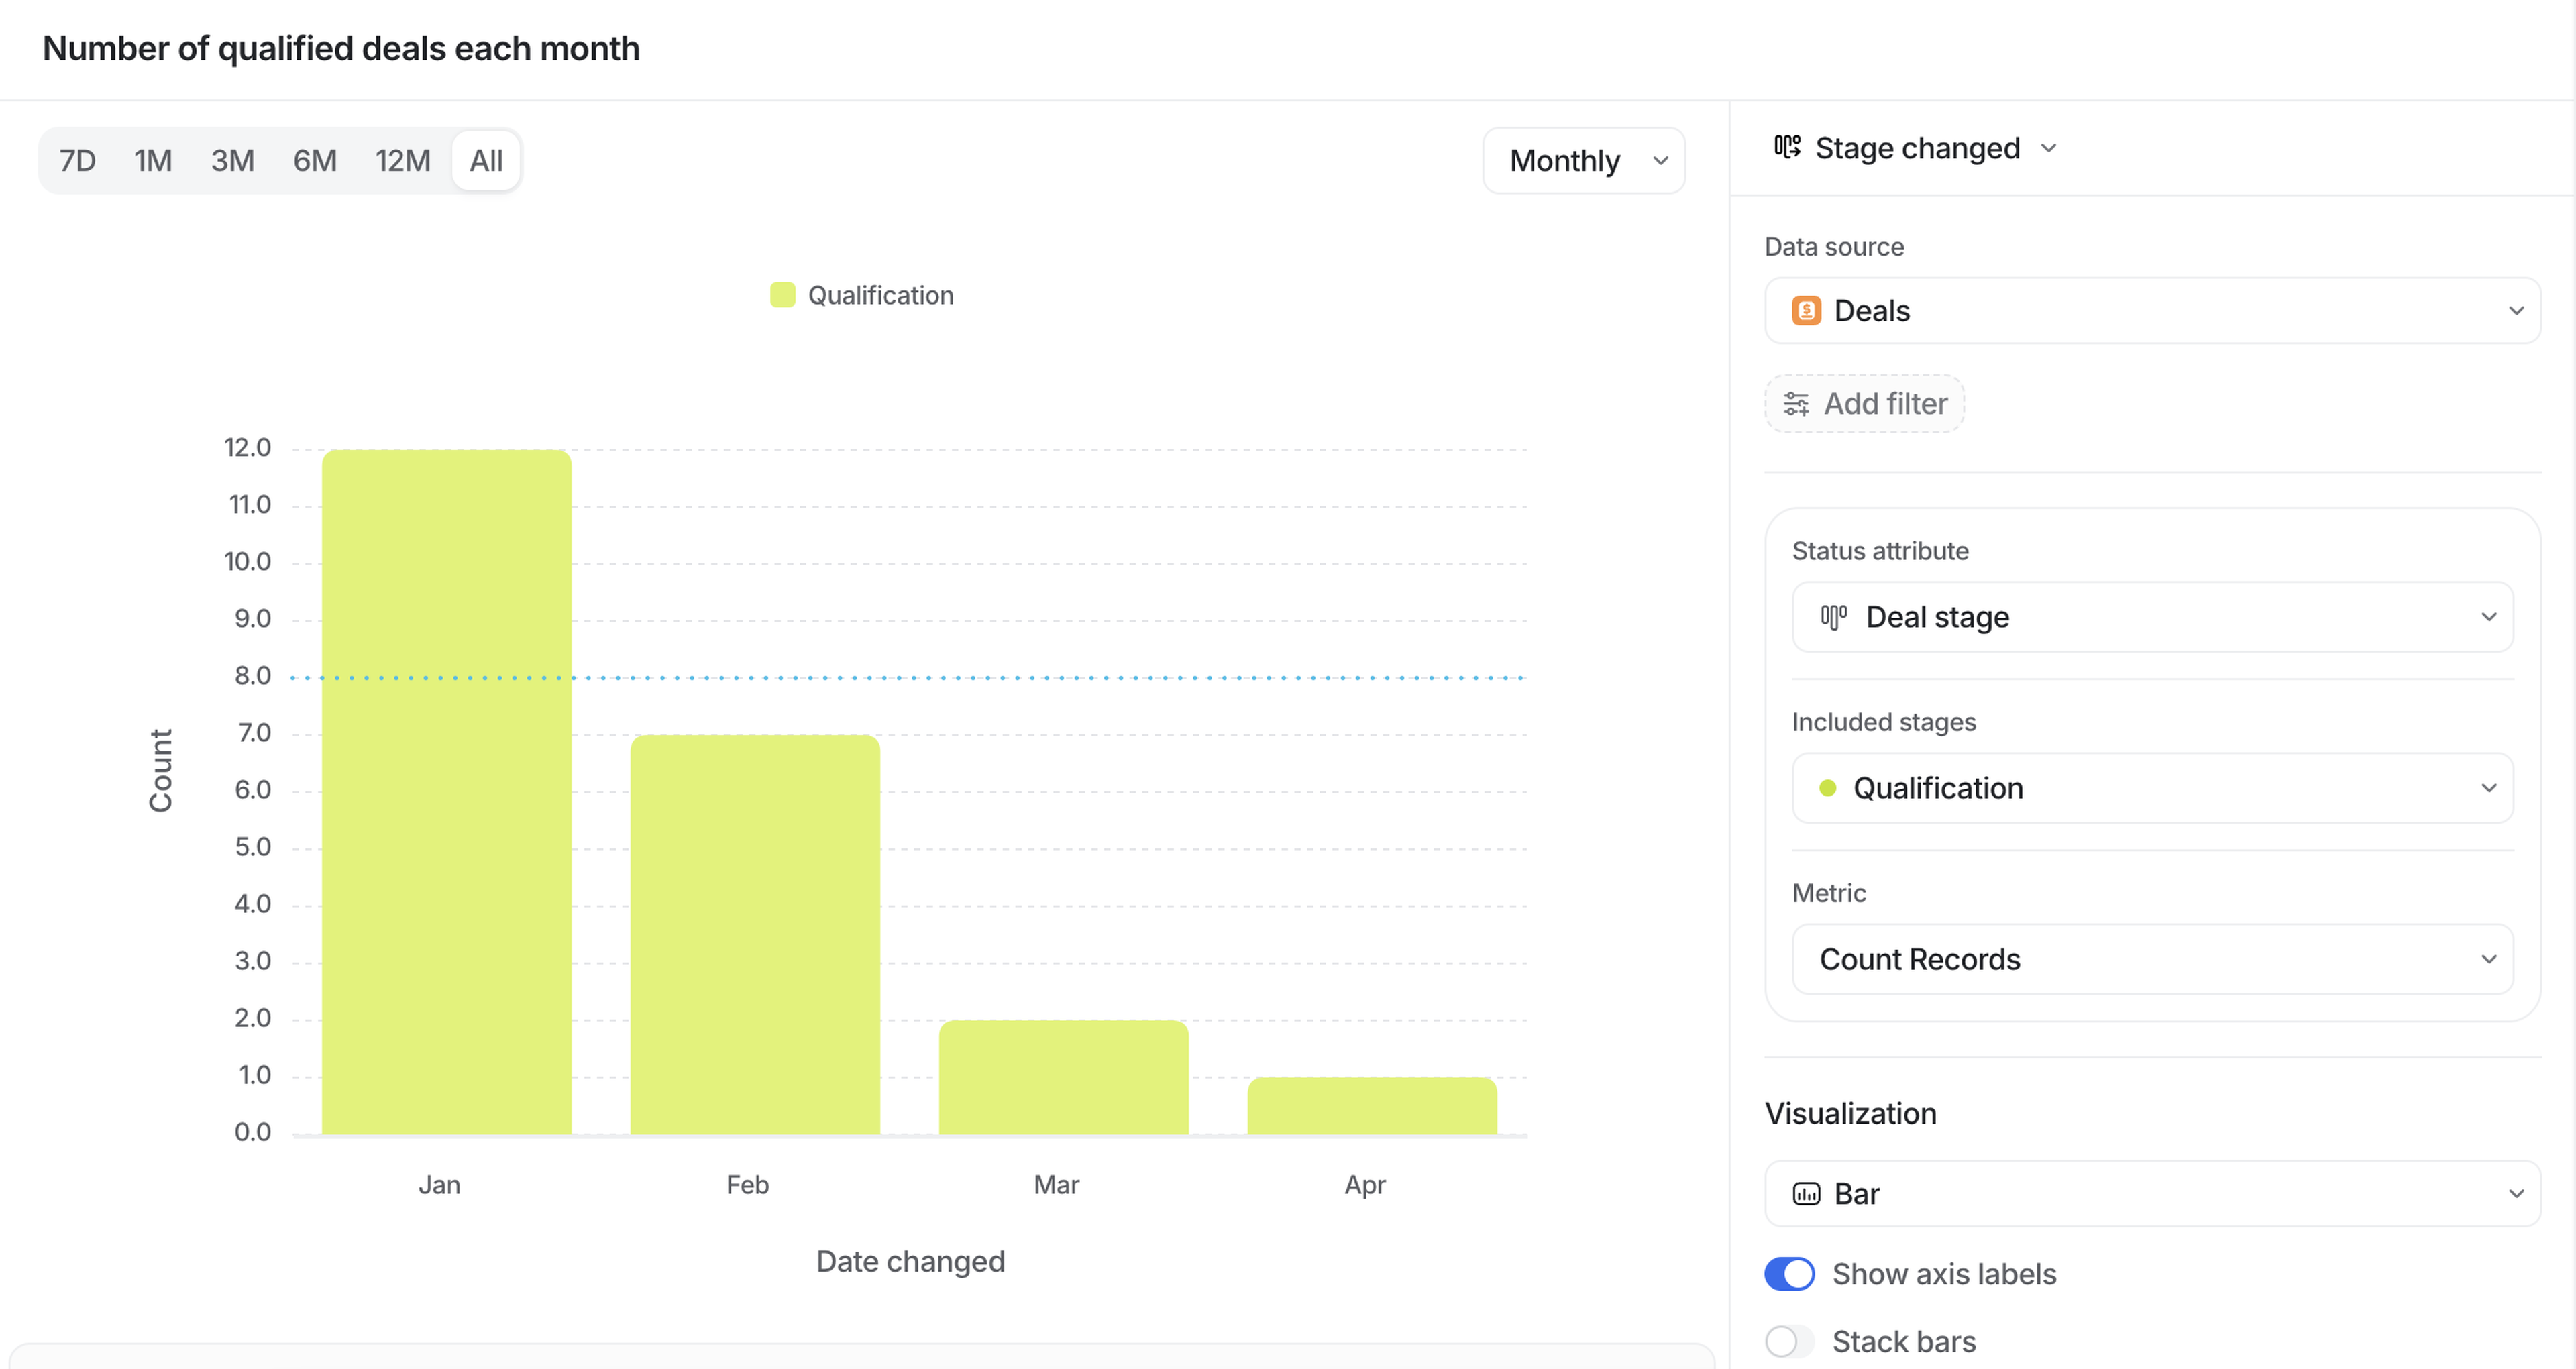The image size is (2576, 1369).
Task: Click the Deal stage status icon
Action: pos(1833,617)
